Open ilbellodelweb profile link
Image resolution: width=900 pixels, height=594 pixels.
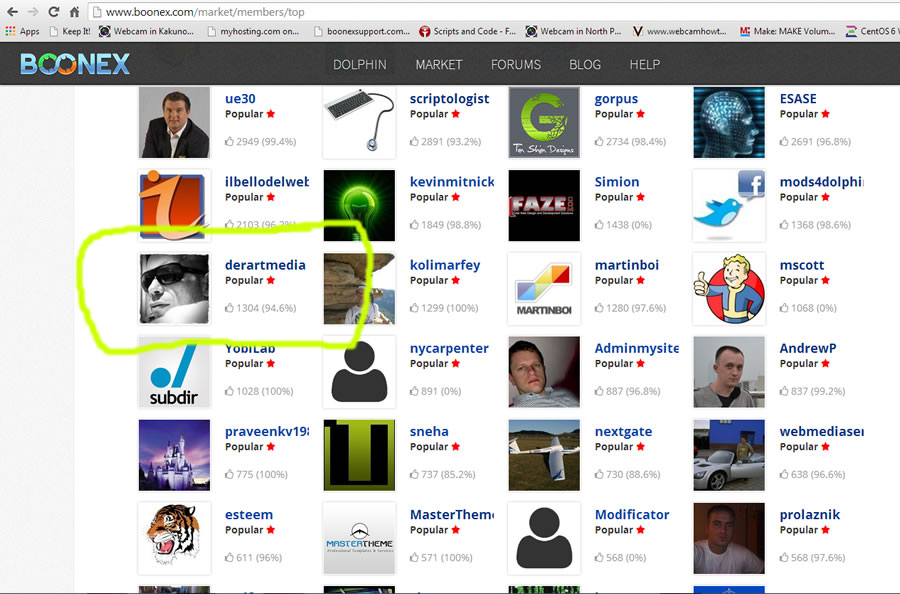pyautogui.click(x=267, y=182)
